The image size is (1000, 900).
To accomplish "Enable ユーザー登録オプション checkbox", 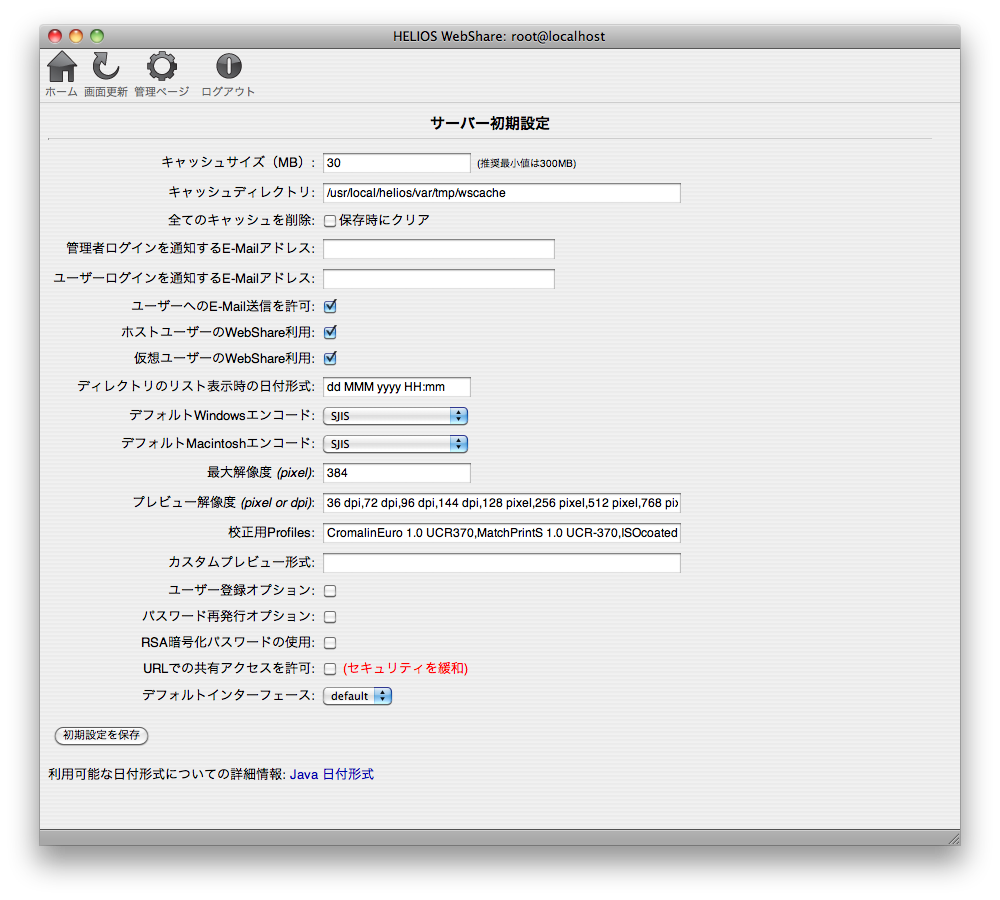I will tap(330, 591).
